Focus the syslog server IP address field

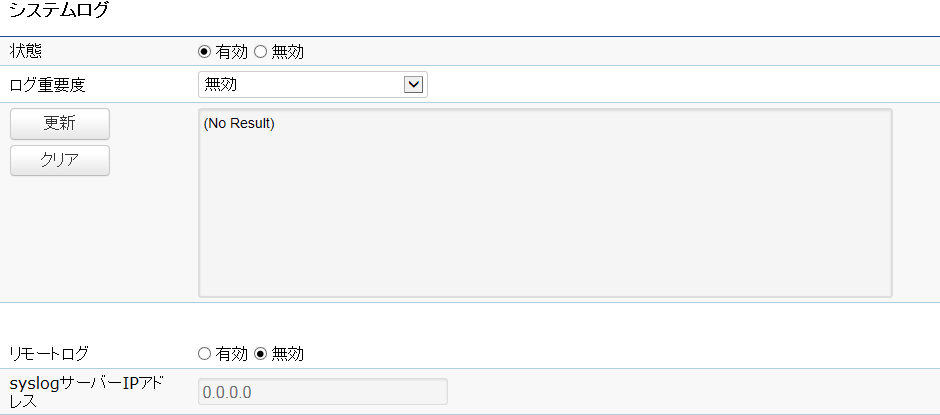click(323, 392)
